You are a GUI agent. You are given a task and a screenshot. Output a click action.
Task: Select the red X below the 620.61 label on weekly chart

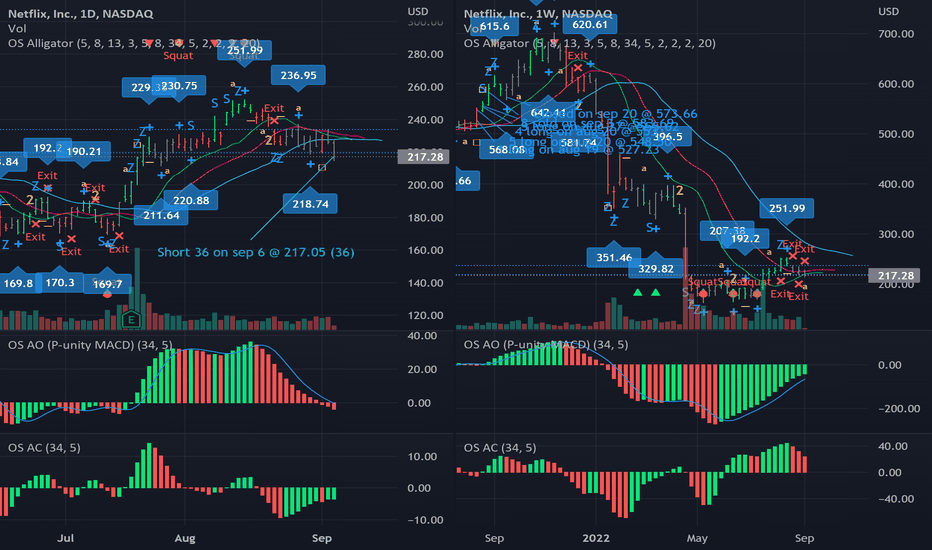pyautogui.click(x=578, y=68)
